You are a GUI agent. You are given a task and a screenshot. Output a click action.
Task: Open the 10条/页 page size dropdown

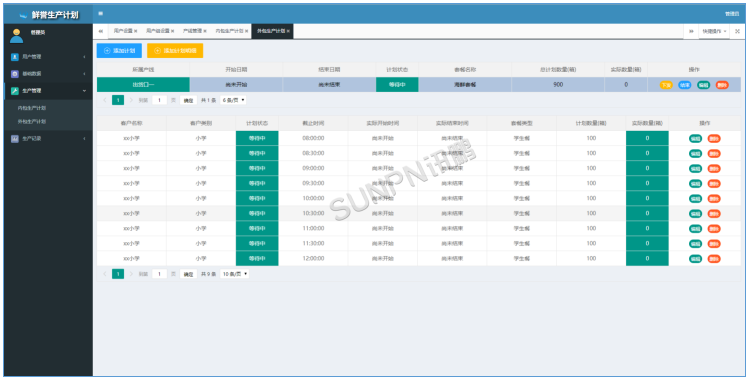tap(234, 274)
